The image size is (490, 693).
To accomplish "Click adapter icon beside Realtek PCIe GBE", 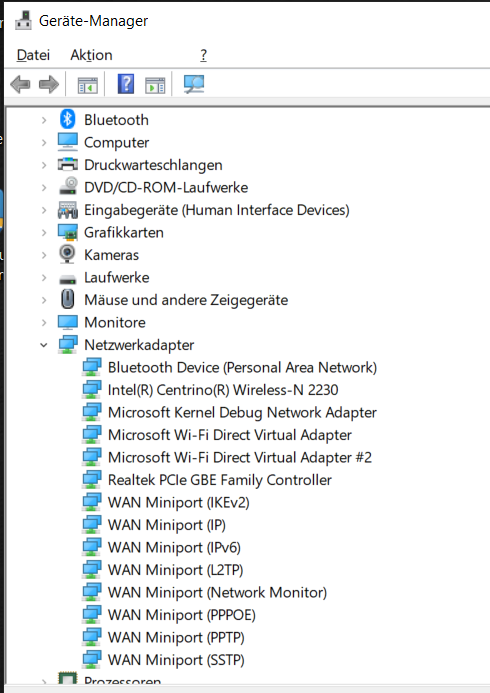I will (x=91, y=480).
